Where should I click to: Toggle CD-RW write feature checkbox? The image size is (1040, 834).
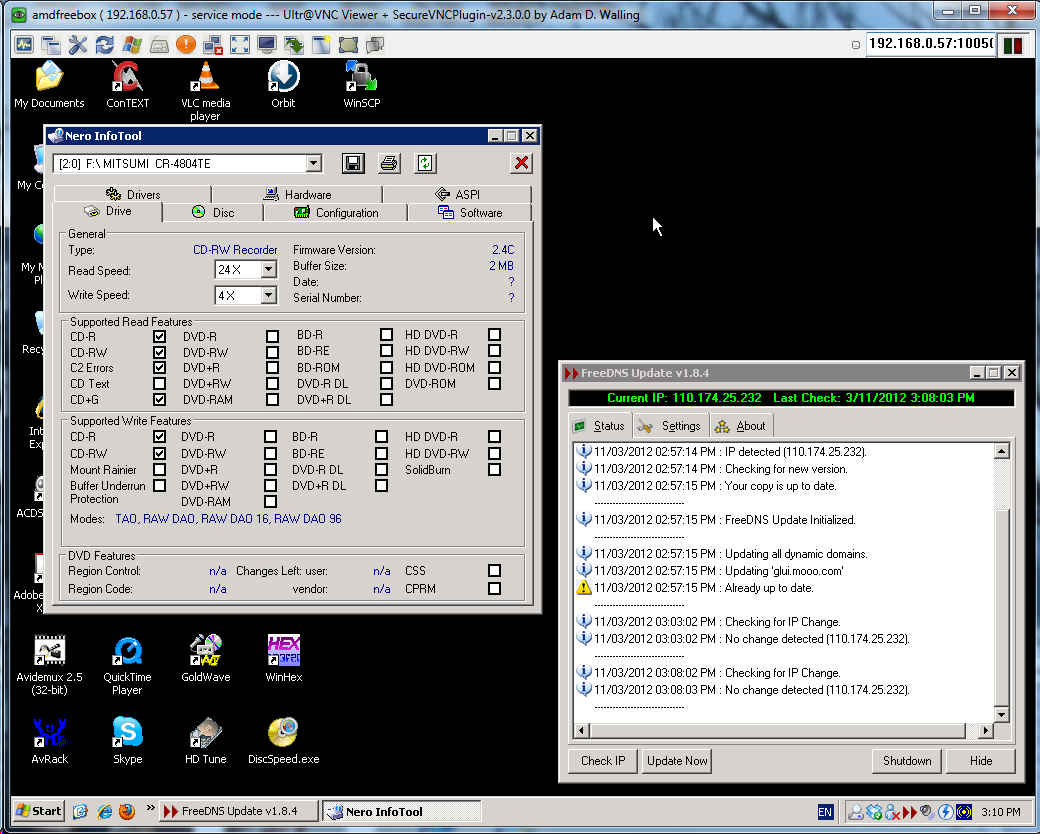click(159, 453)
